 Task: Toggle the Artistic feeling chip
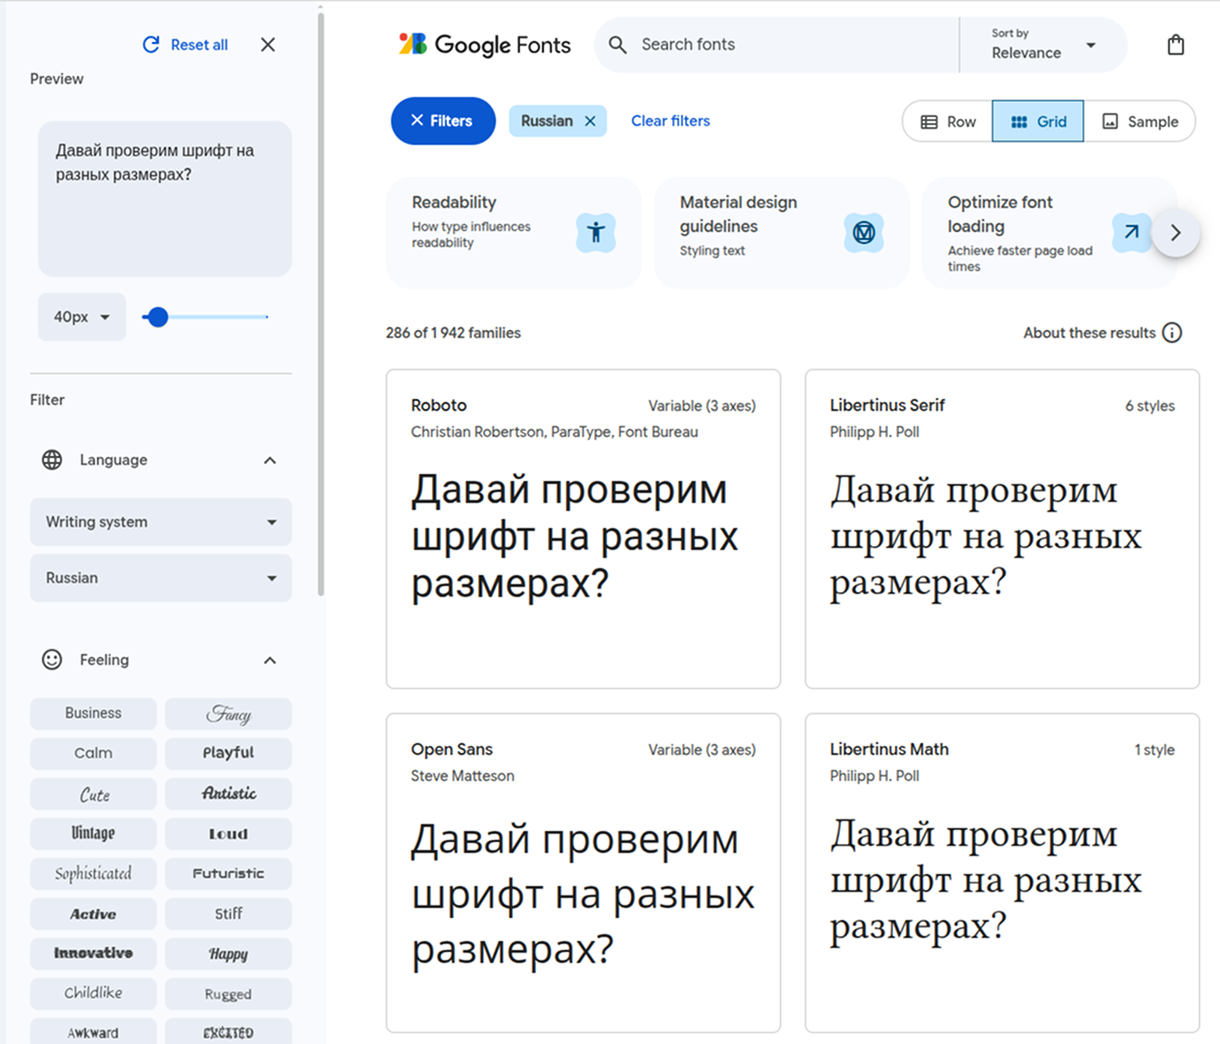(x=228, y=794)
